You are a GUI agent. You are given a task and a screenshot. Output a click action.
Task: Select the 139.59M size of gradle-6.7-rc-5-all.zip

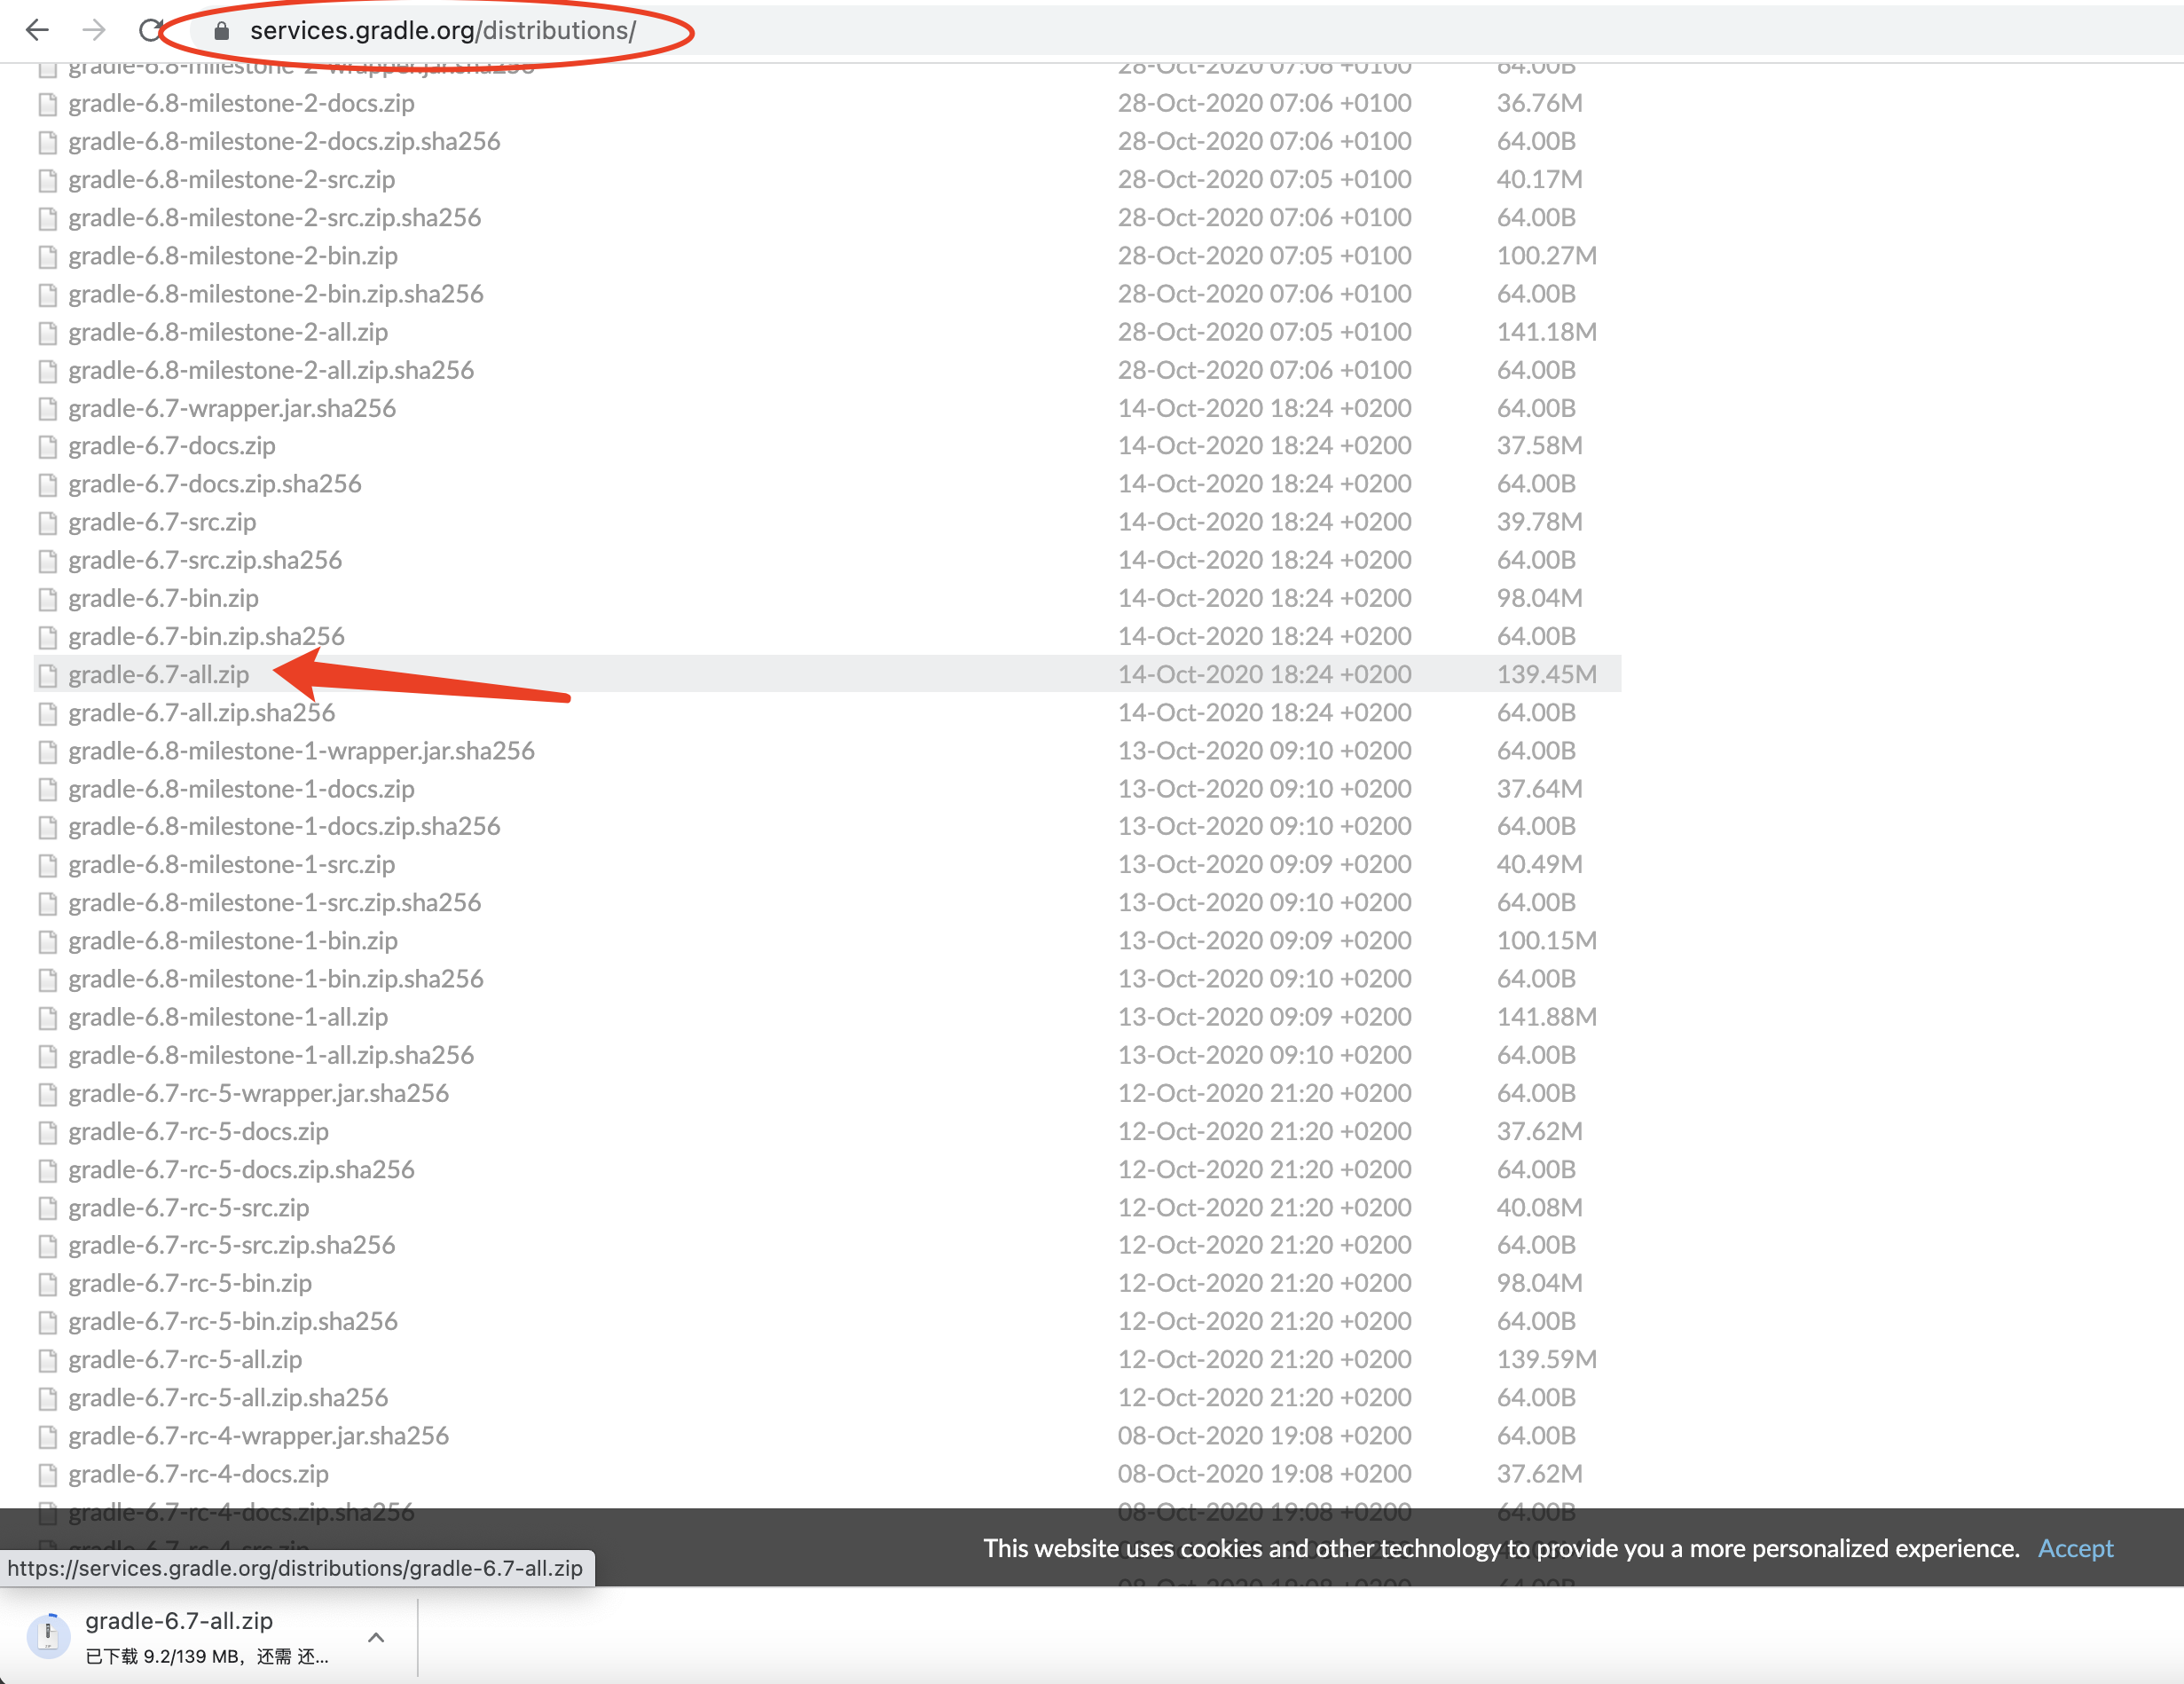[x=1546, y=1360]
